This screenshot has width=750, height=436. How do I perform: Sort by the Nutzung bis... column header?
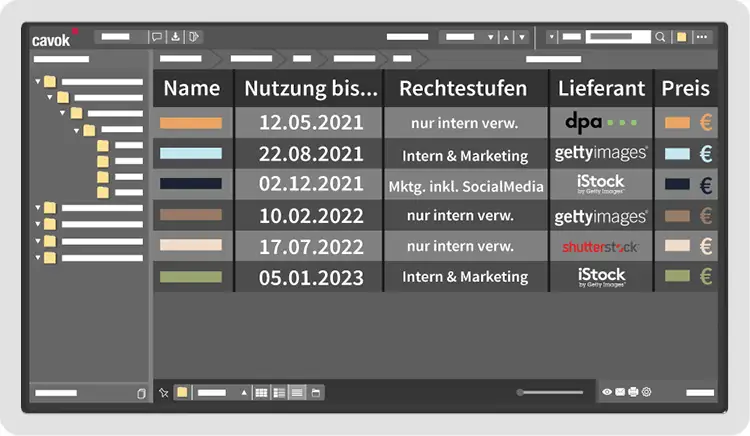(x=311, y=88)
